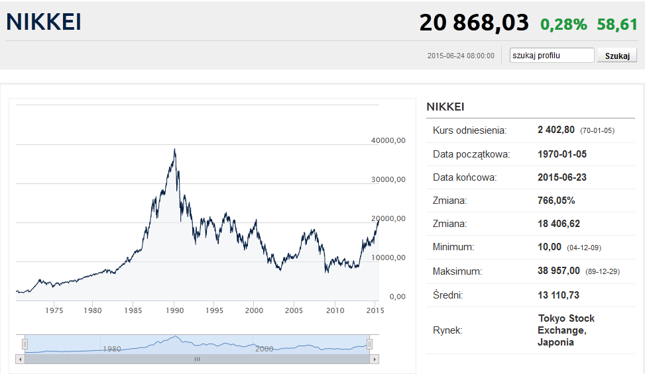Screen dimensions: 645x374
Task: Click the 20000,00 y-axis label
Action: [388, 218]
